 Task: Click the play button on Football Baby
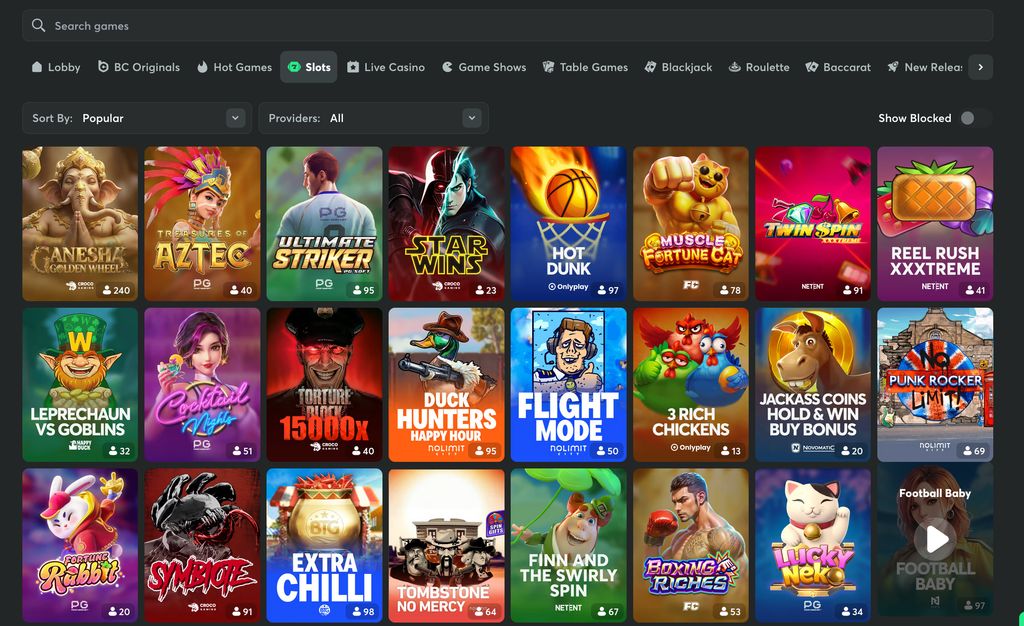pyautogui.click(x=935, y=540)
